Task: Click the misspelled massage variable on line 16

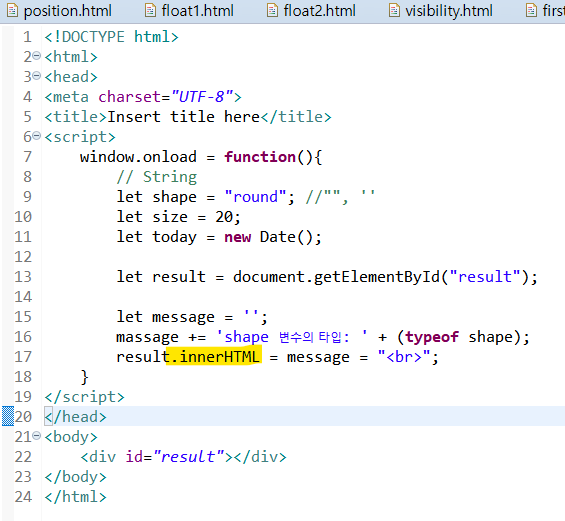Action: click(147, 337)
